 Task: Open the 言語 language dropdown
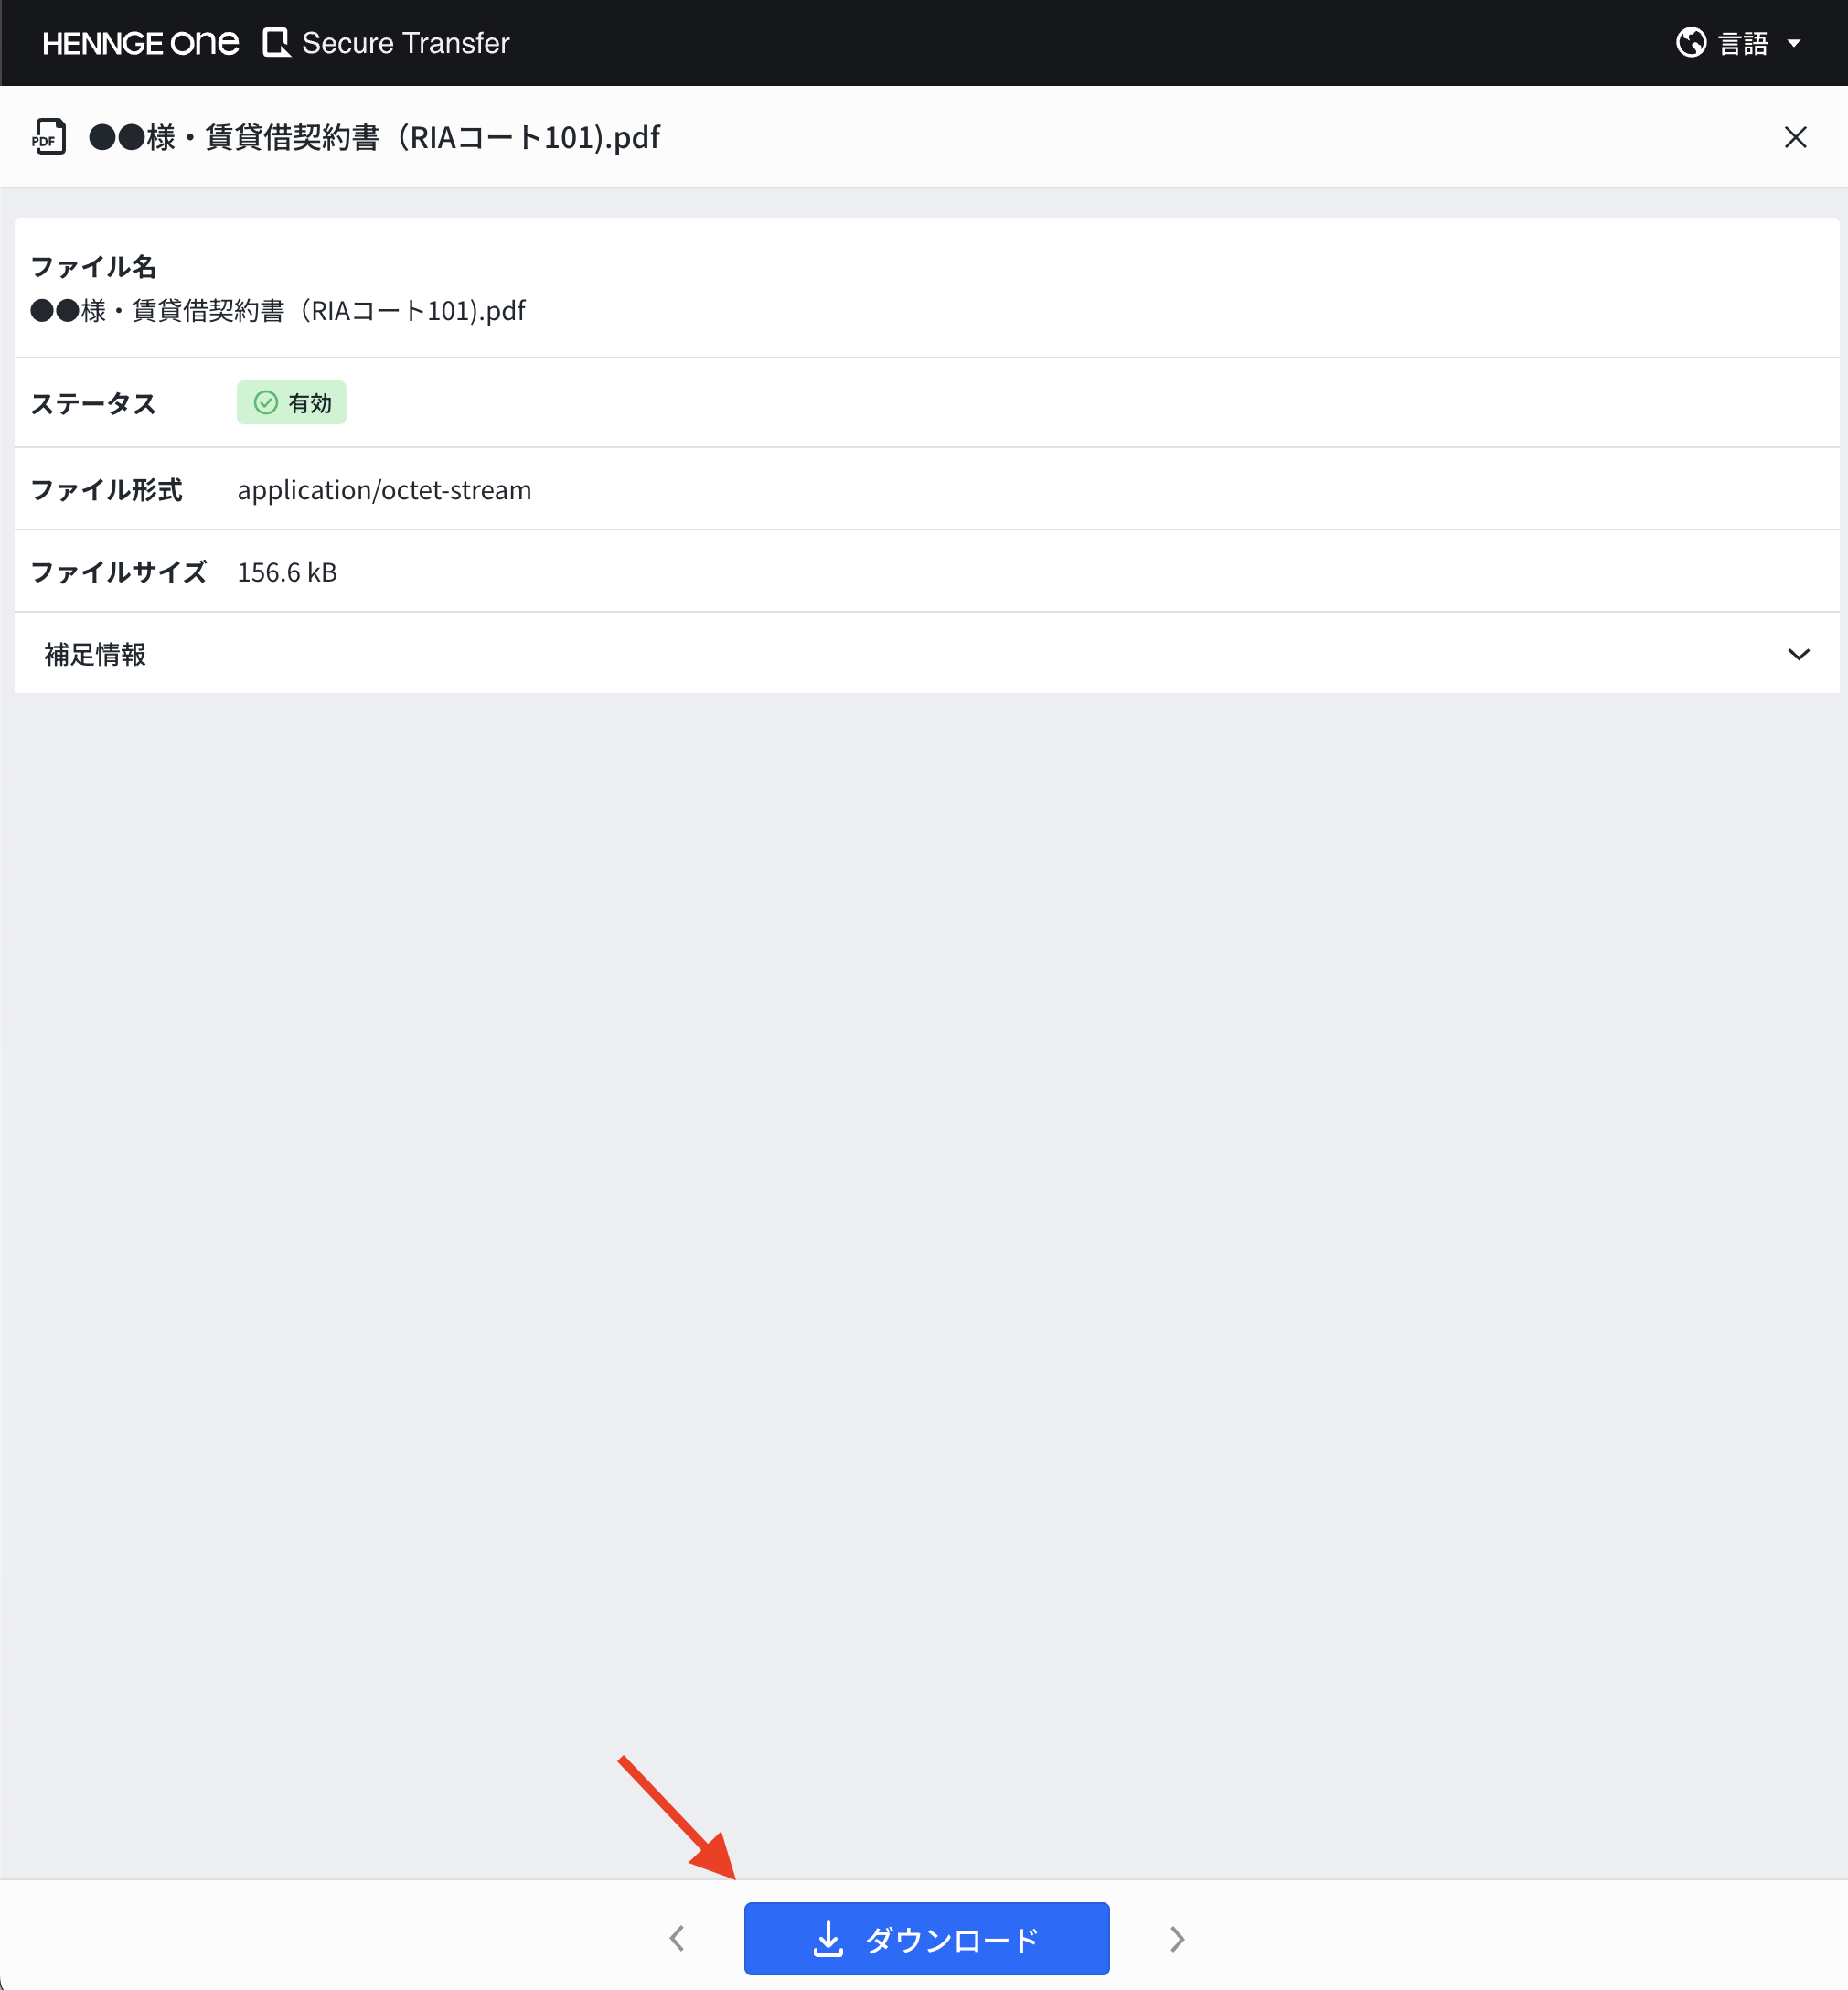tap(1742, 43)
